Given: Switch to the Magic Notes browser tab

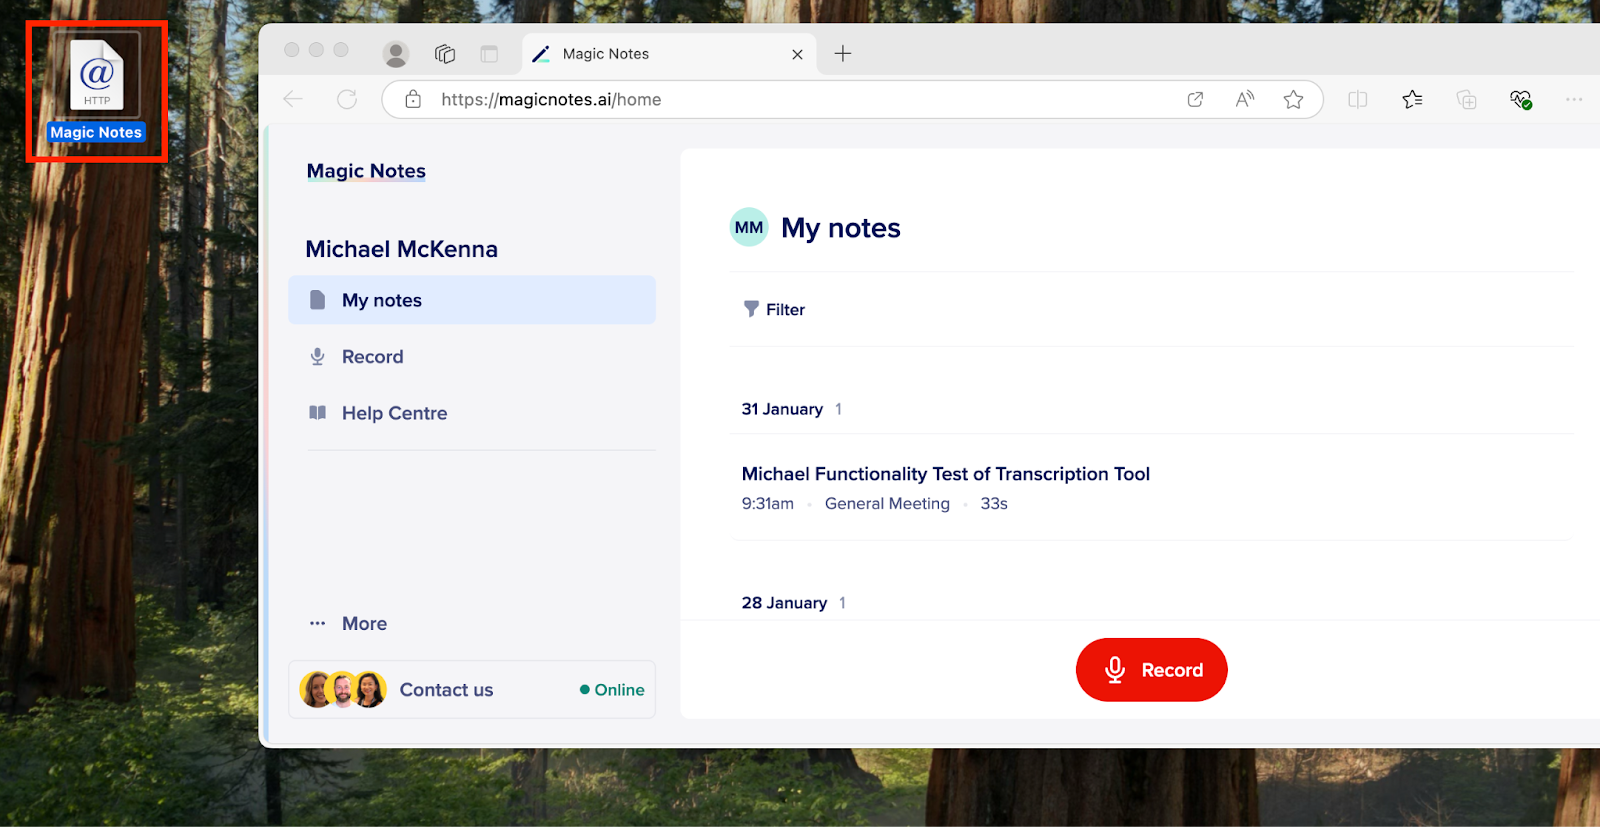Looking at the screenshot, I should point(605,53).
